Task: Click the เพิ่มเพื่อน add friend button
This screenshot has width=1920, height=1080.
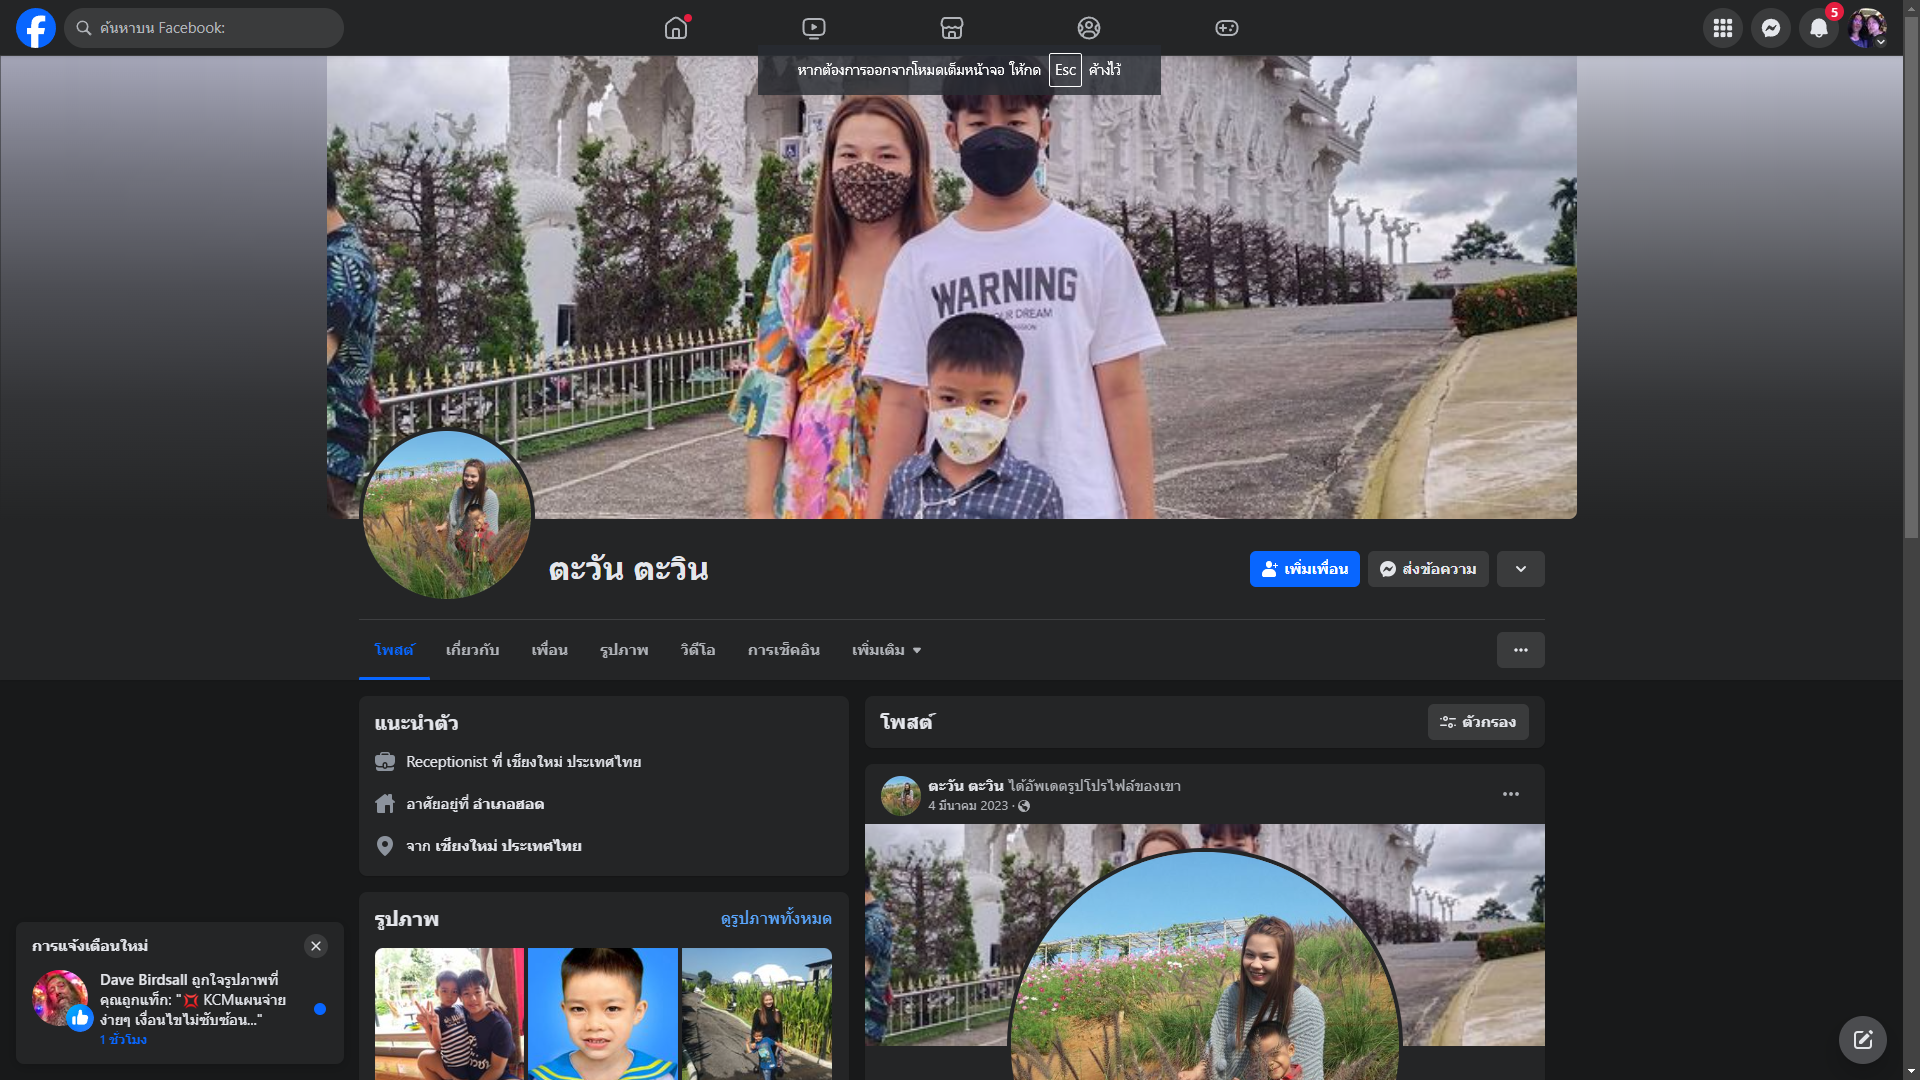Action: coord(1304,569)
